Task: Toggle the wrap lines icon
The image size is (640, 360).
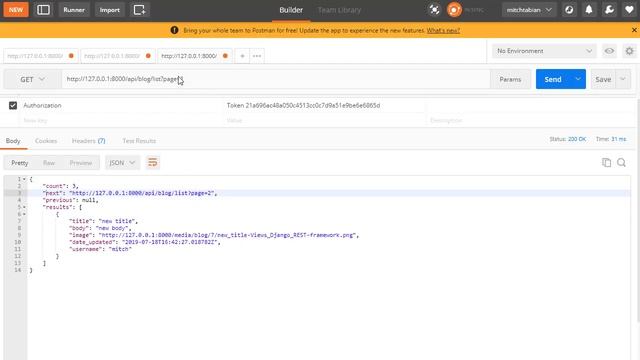Action: (153, 163)
